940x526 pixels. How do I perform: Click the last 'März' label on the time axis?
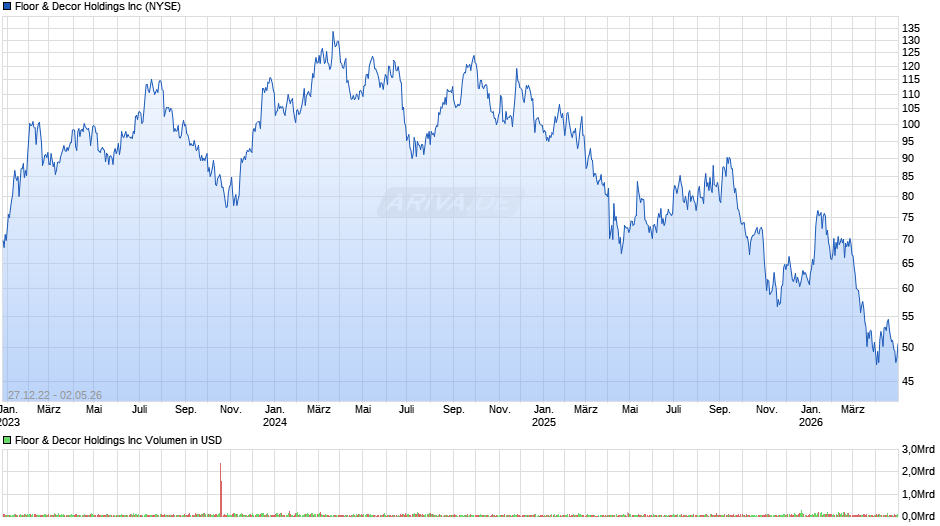coord(852,410)
